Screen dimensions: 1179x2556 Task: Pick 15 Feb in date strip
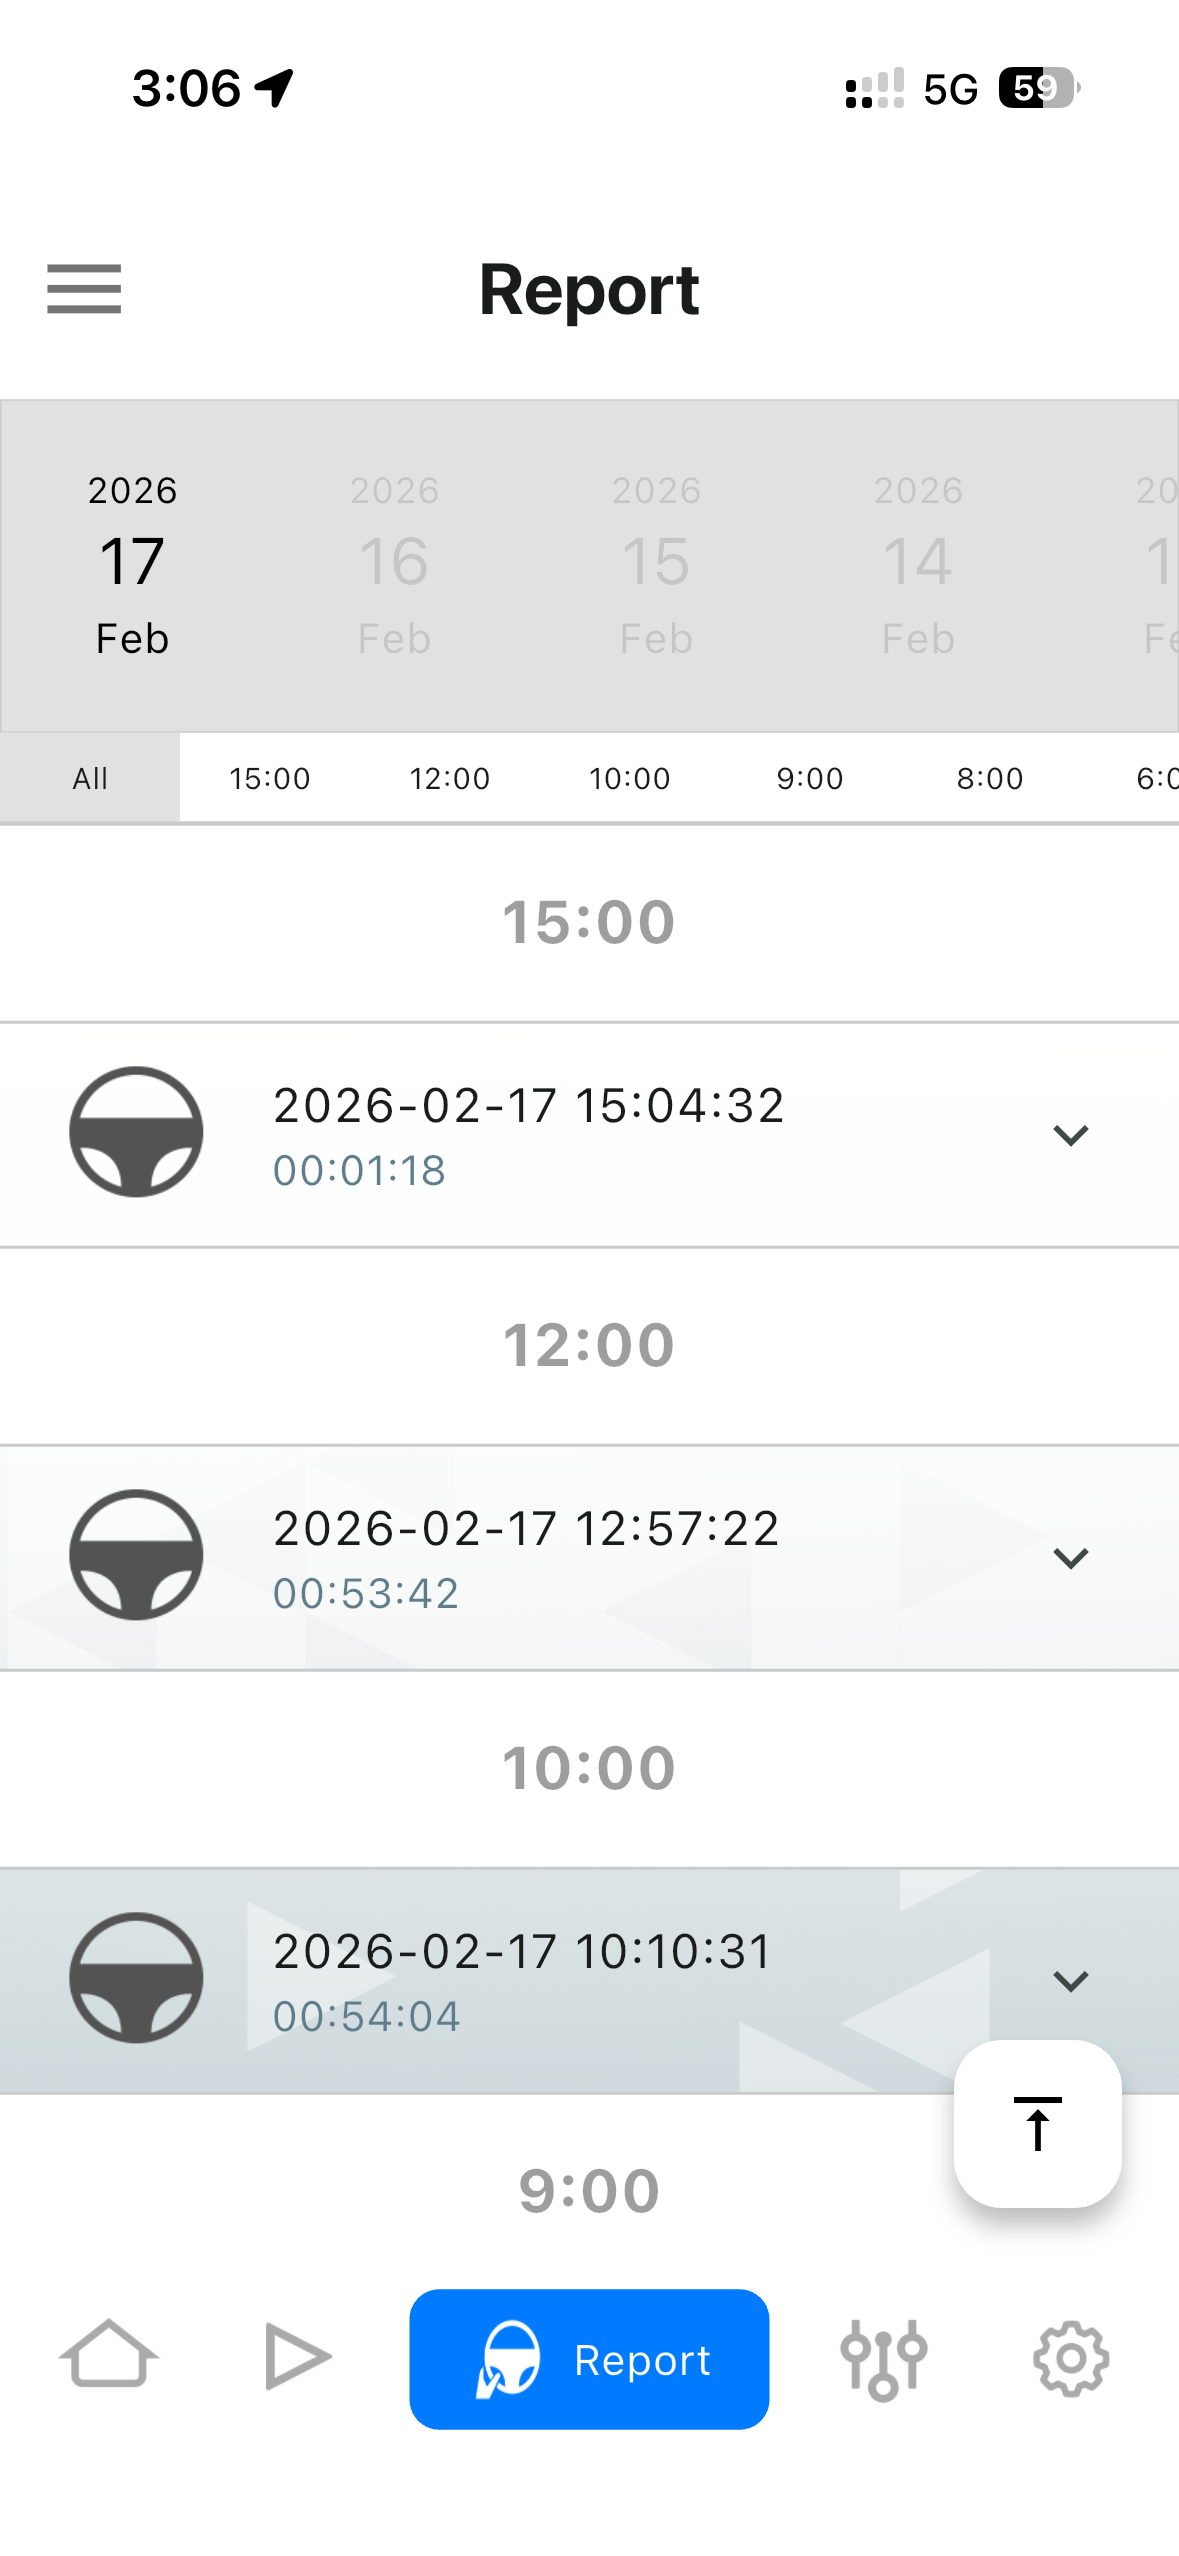click(x=656, y=565)
